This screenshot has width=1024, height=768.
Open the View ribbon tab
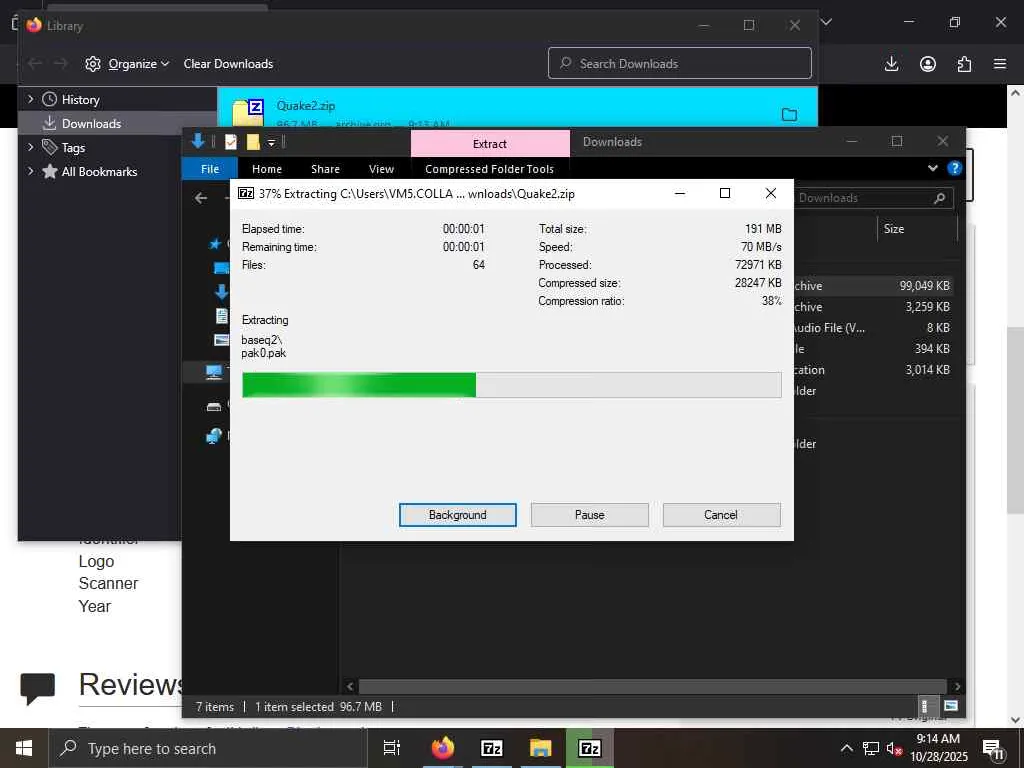tap(381, 168)
